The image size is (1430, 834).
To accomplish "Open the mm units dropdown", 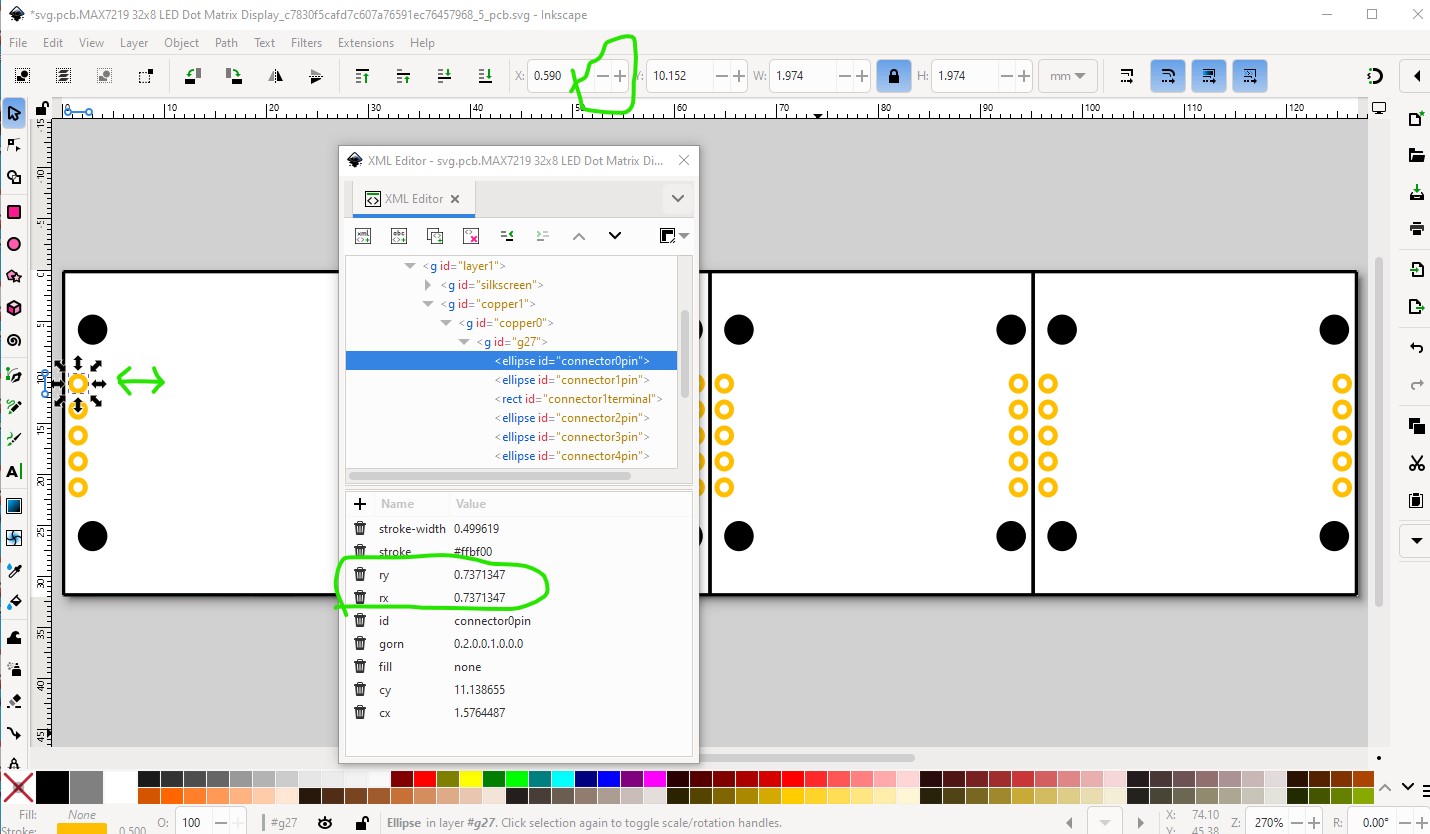I will [1068, 76].
